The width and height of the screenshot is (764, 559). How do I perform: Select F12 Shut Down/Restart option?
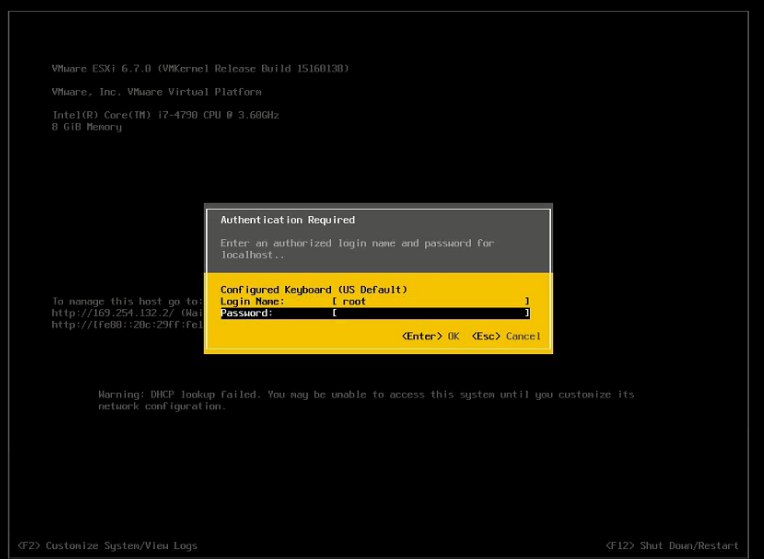pyautogui.click(x=672, y=546)
